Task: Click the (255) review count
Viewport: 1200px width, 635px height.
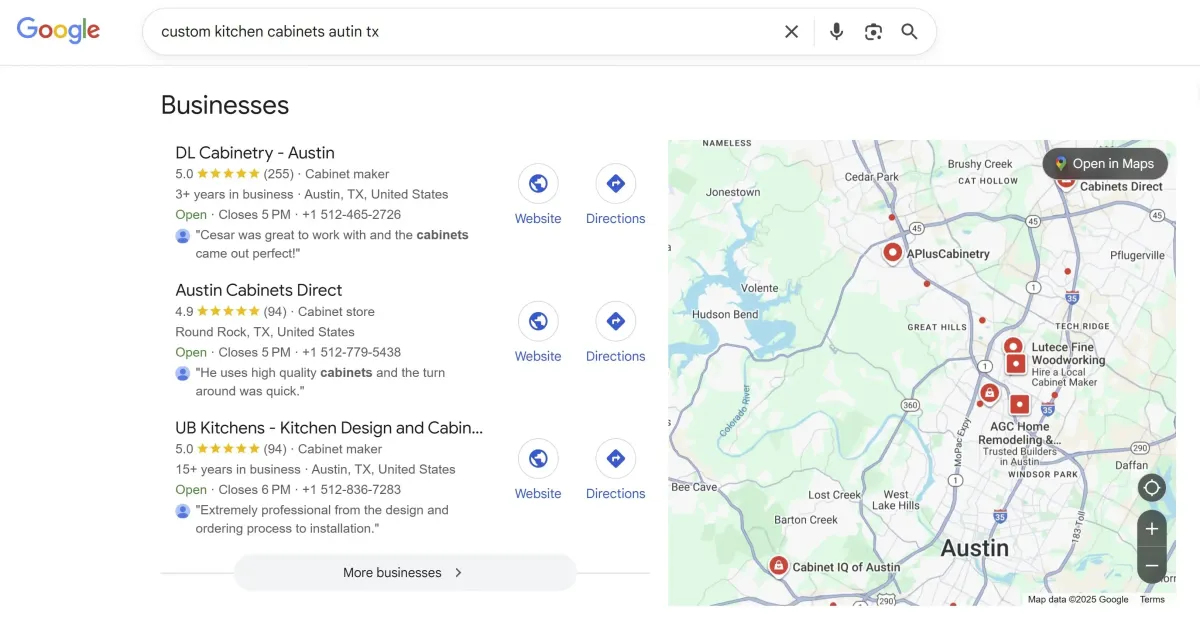Action: [x=279, y=174]
